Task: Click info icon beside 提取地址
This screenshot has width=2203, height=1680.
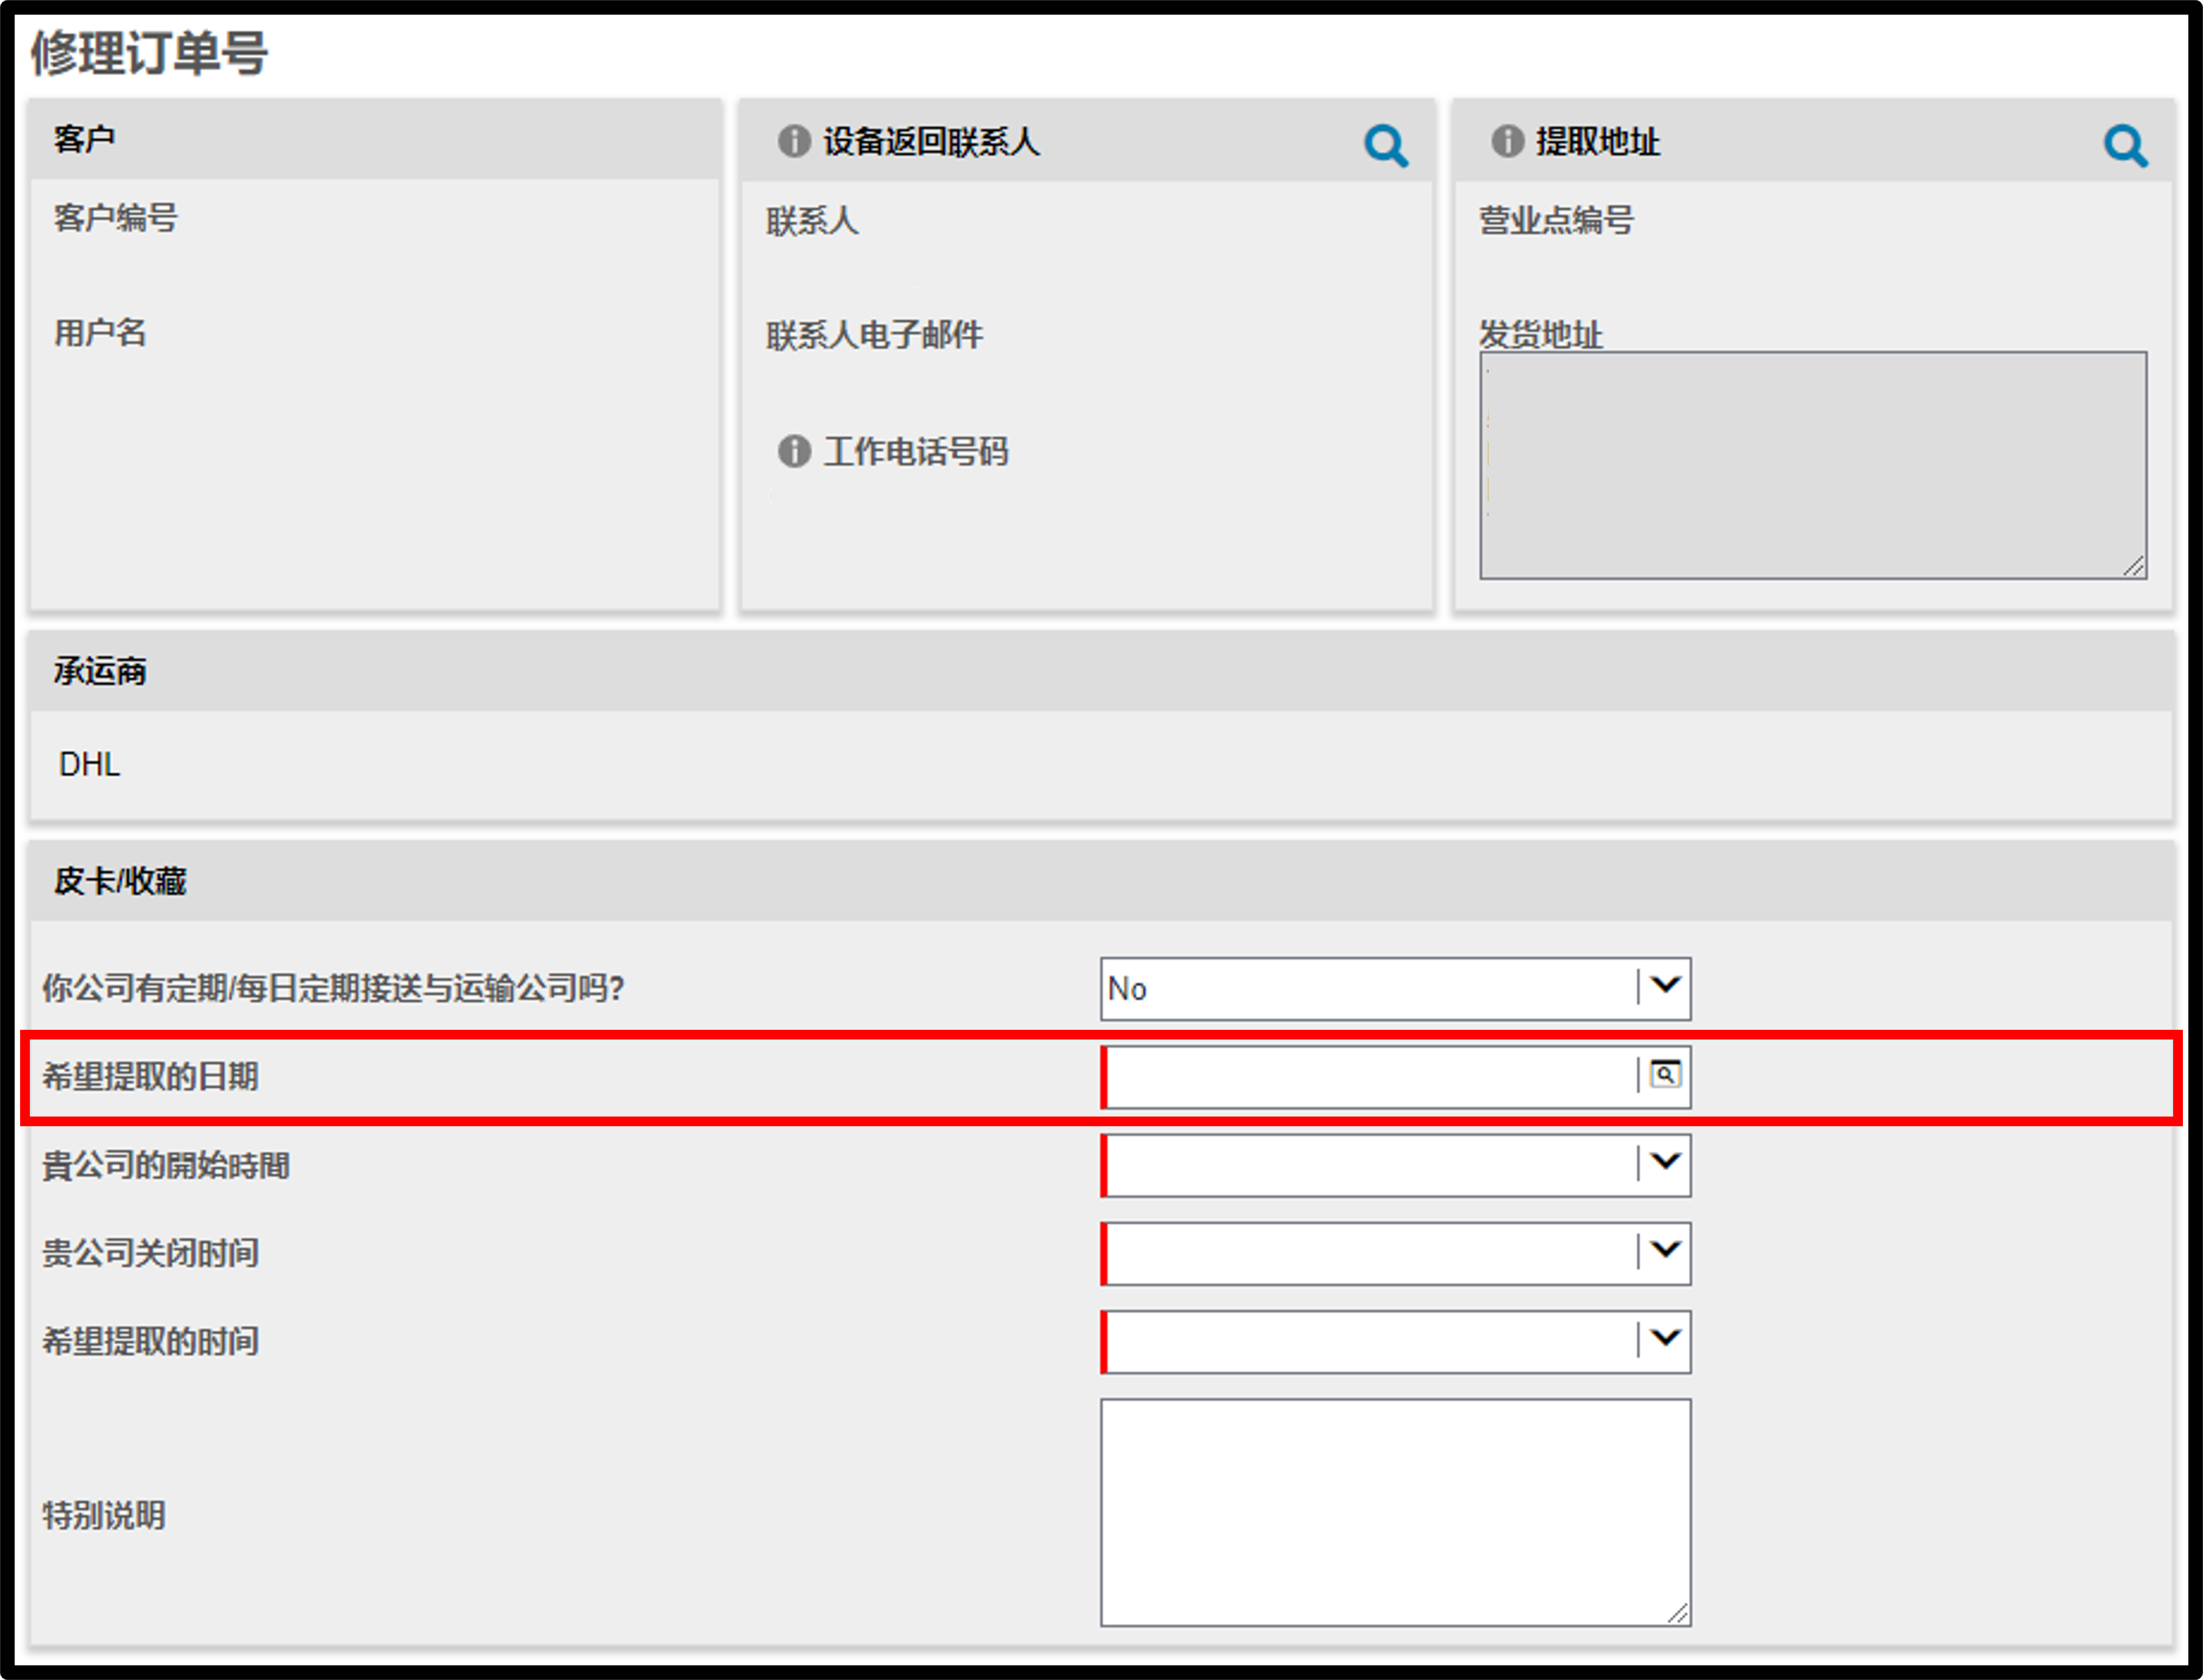Action: pyautogui.click(x=1507, y=141)
